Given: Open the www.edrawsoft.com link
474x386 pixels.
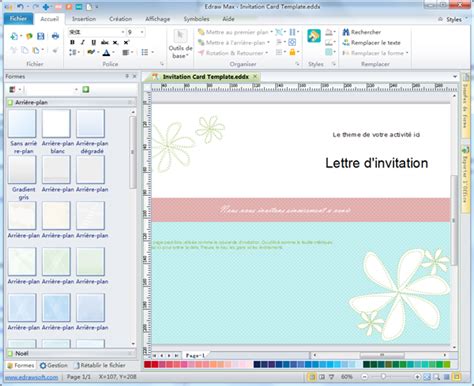Looking at the screenshot, I should [x=32, y=377].
